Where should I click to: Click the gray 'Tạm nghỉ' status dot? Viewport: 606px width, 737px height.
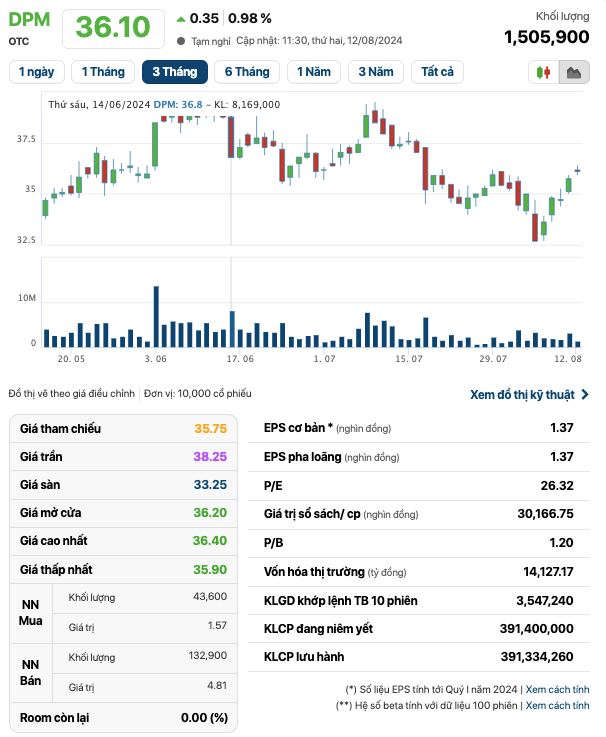pos(181,41)
